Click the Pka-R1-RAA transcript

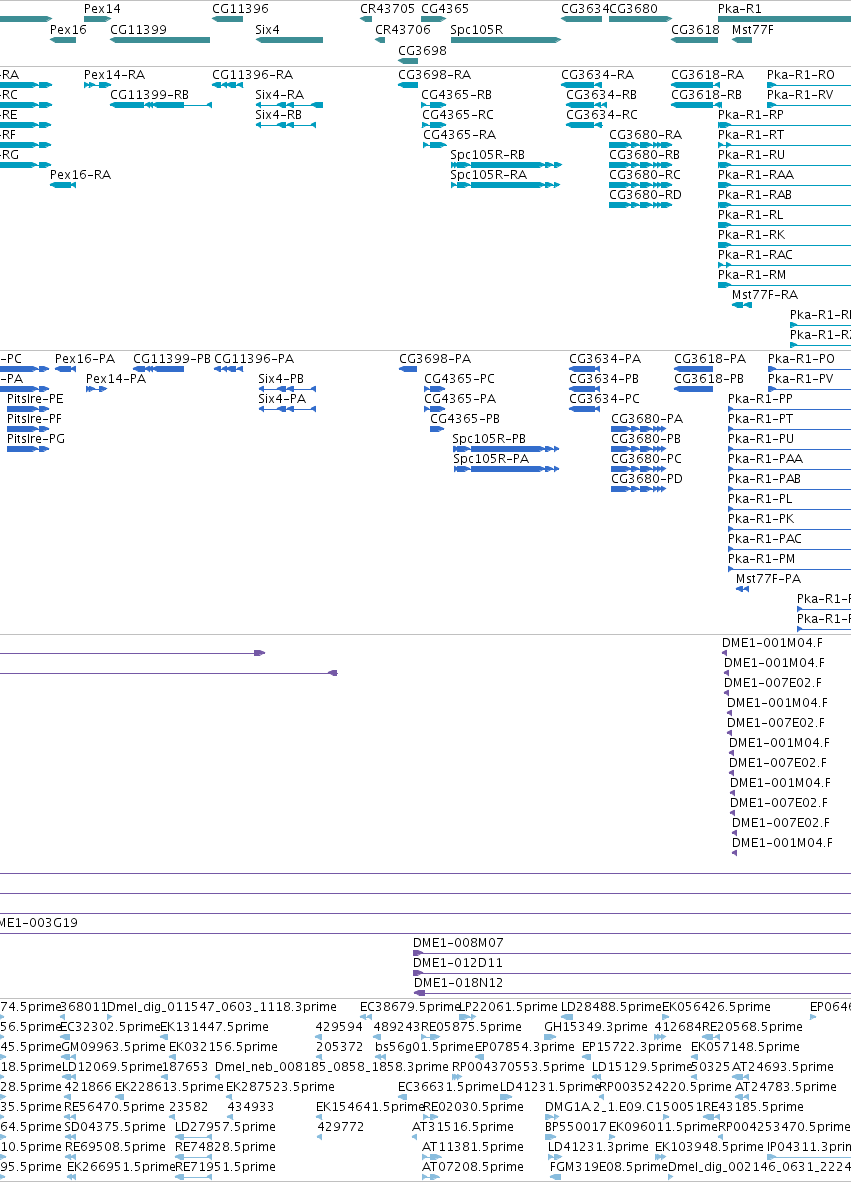coord(784,185)
